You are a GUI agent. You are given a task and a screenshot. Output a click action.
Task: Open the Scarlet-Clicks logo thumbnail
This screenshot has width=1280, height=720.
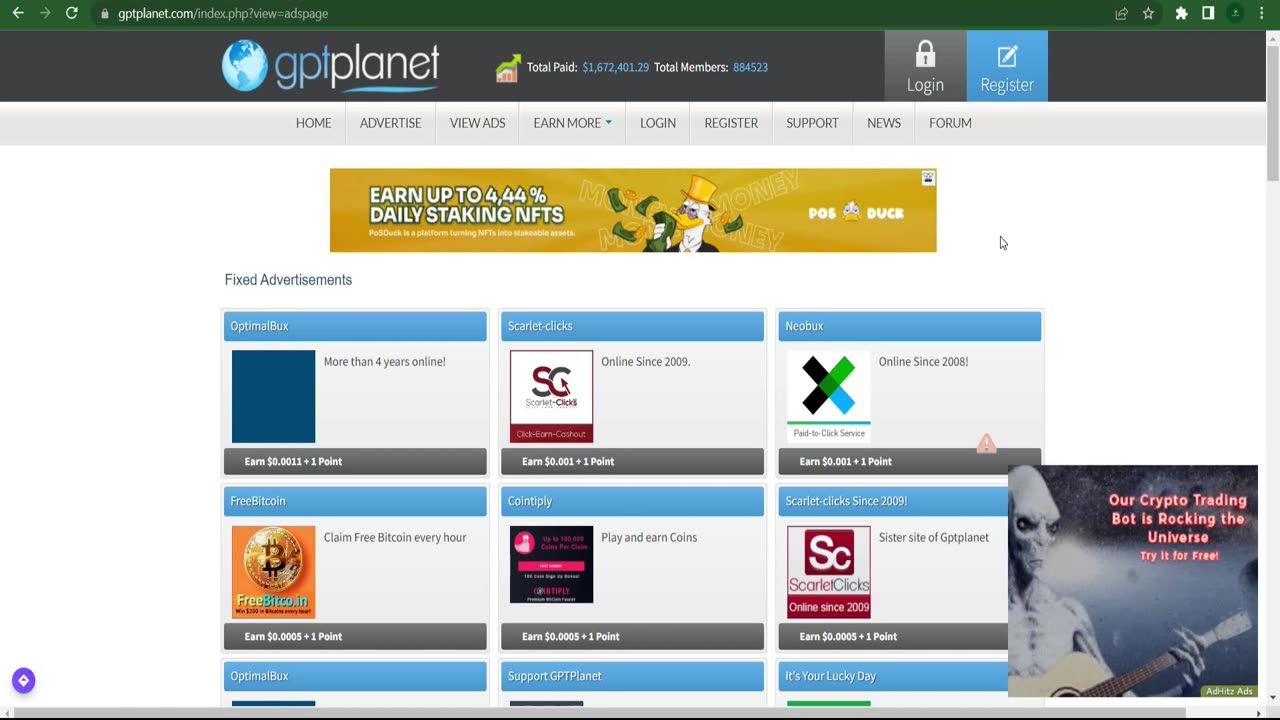click(x=551, y=396)
